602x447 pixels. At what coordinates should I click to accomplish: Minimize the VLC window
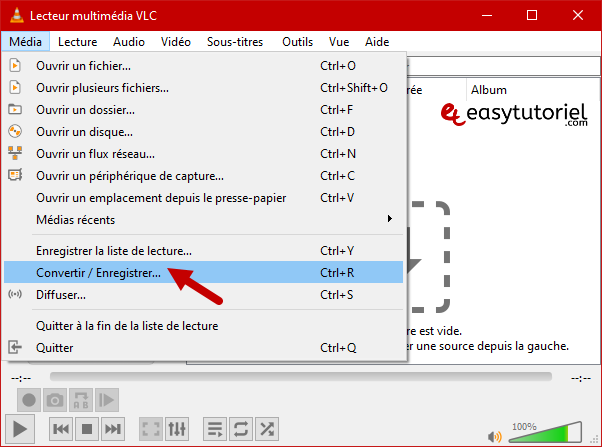pyautogui.click(x=487, y=15)
